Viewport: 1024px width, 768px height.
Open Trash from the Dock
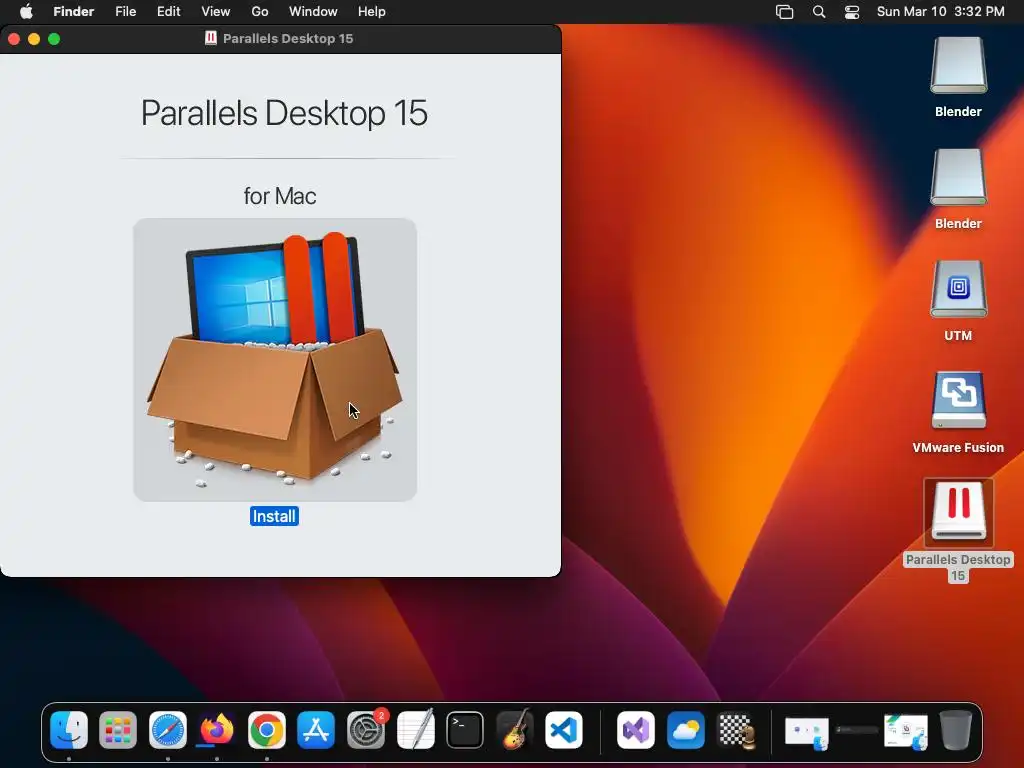(955, 729)
